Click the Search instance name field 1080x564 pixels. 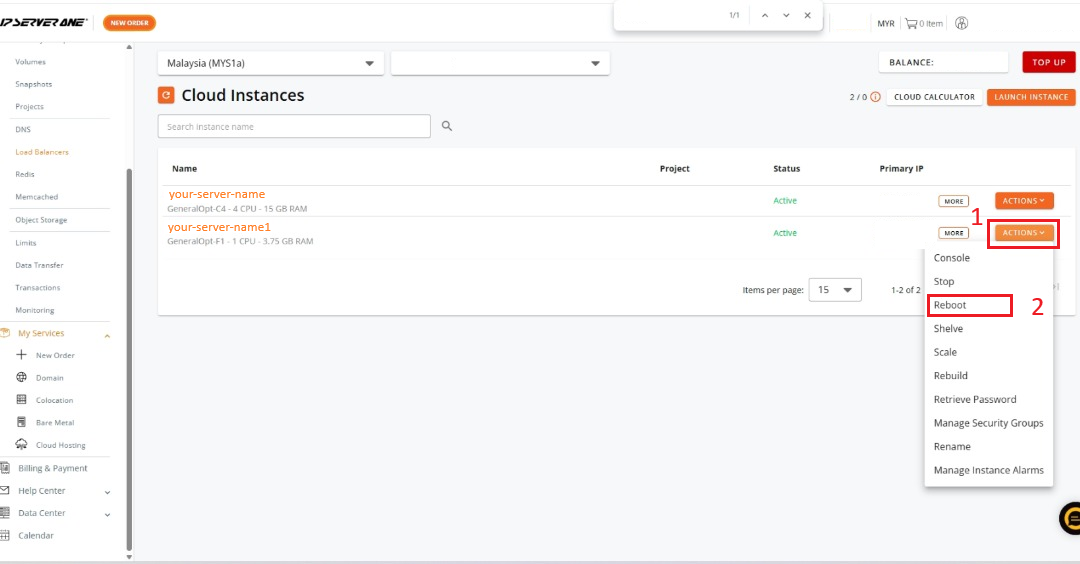(294, 127)
